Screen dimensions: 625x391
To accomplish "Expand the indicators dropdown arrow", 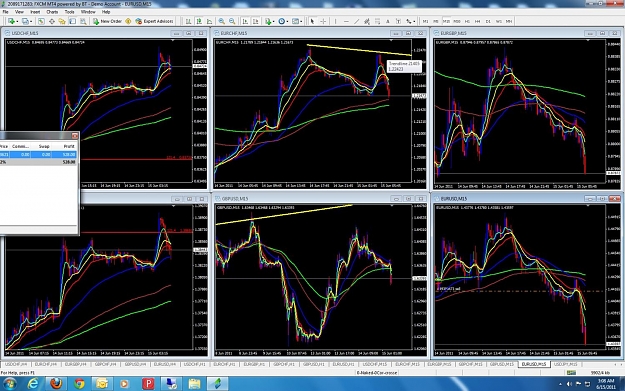I will coord(273,22).
